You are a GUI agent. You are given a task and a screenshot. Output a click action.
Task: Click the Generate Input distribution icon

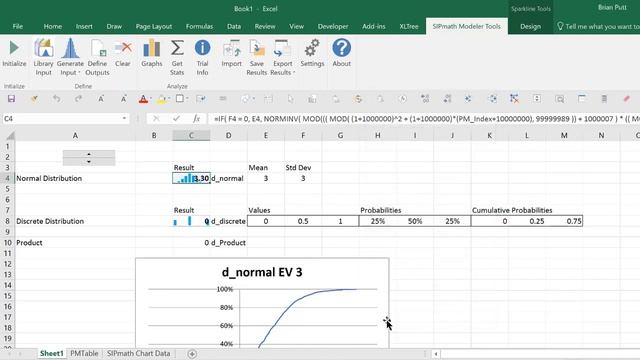pyautogui.click(x=70, y=48)
